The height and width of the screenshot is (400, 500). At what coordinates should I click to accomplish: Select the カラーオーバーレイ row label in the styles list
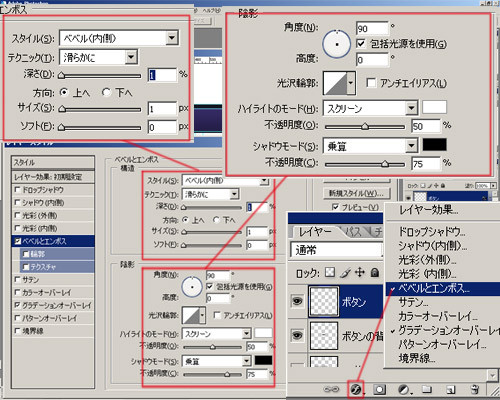coord(47,292)
